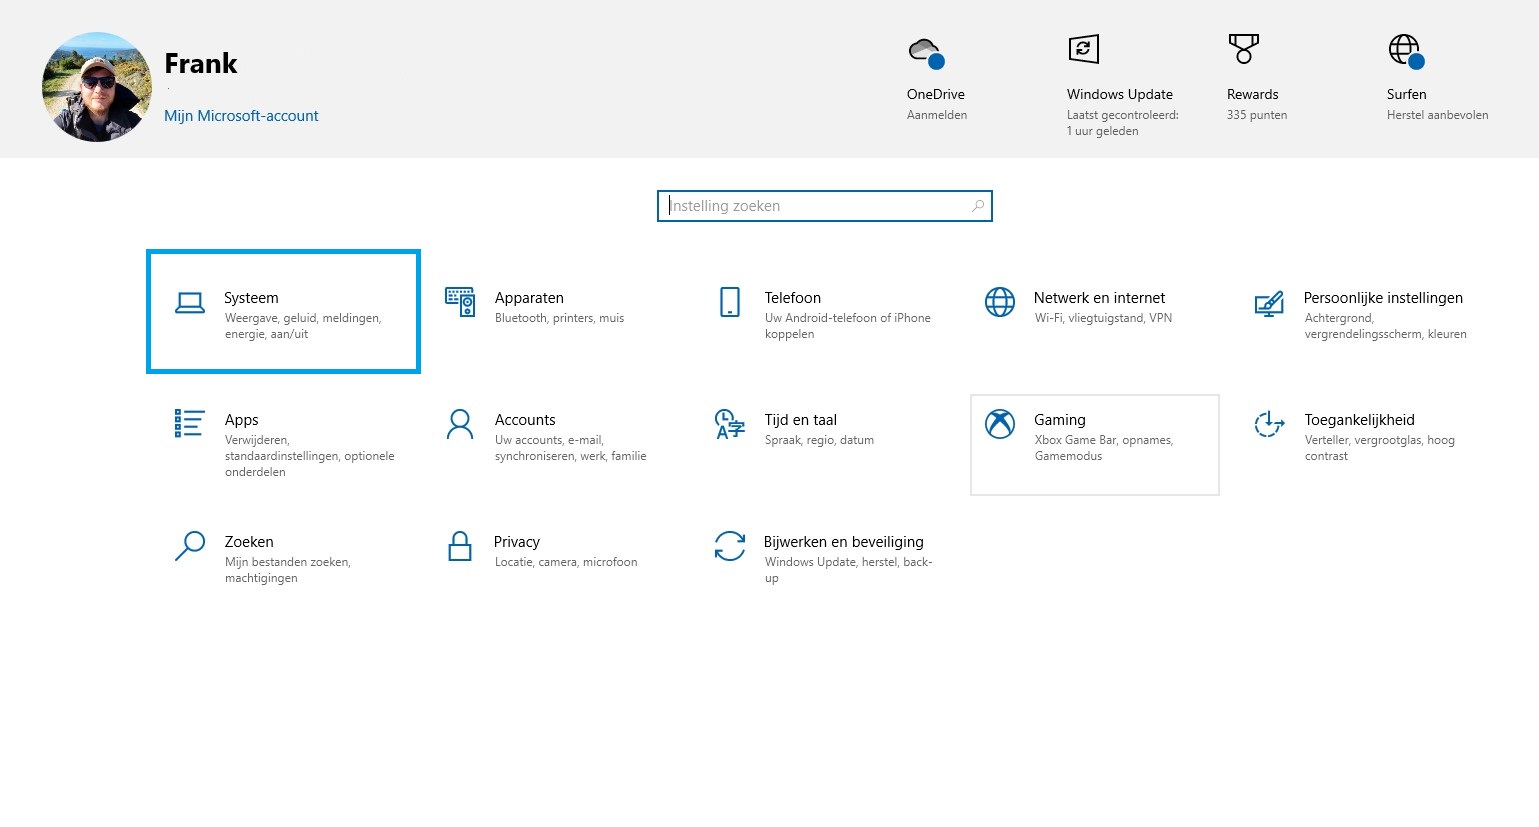1539x827 pixels.
Task: Open the Toegankelijkheid category title
Action: [1359, 420]
